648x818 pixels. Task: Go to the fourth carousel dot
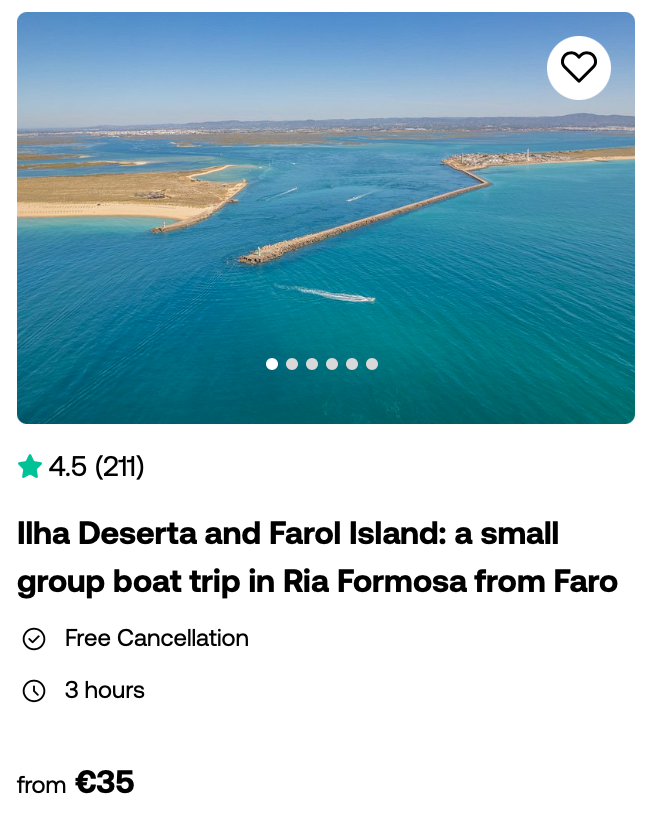[x=332, y=364]
